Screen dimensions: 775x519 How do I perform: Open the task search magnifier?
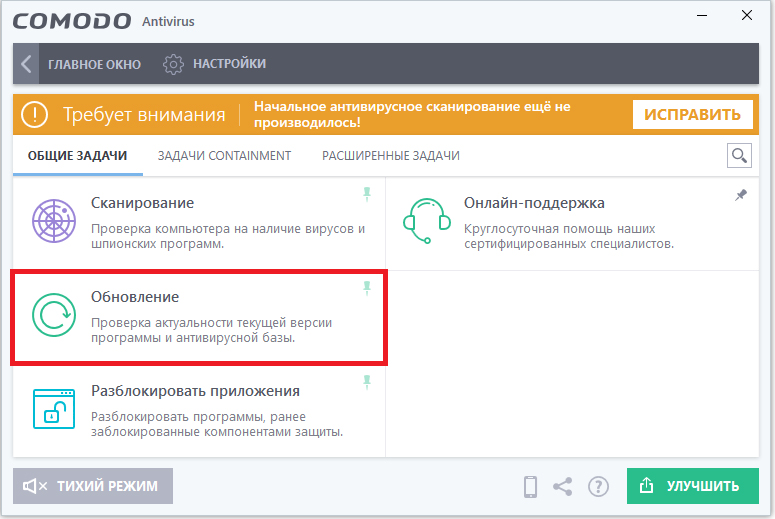(739, 156)
